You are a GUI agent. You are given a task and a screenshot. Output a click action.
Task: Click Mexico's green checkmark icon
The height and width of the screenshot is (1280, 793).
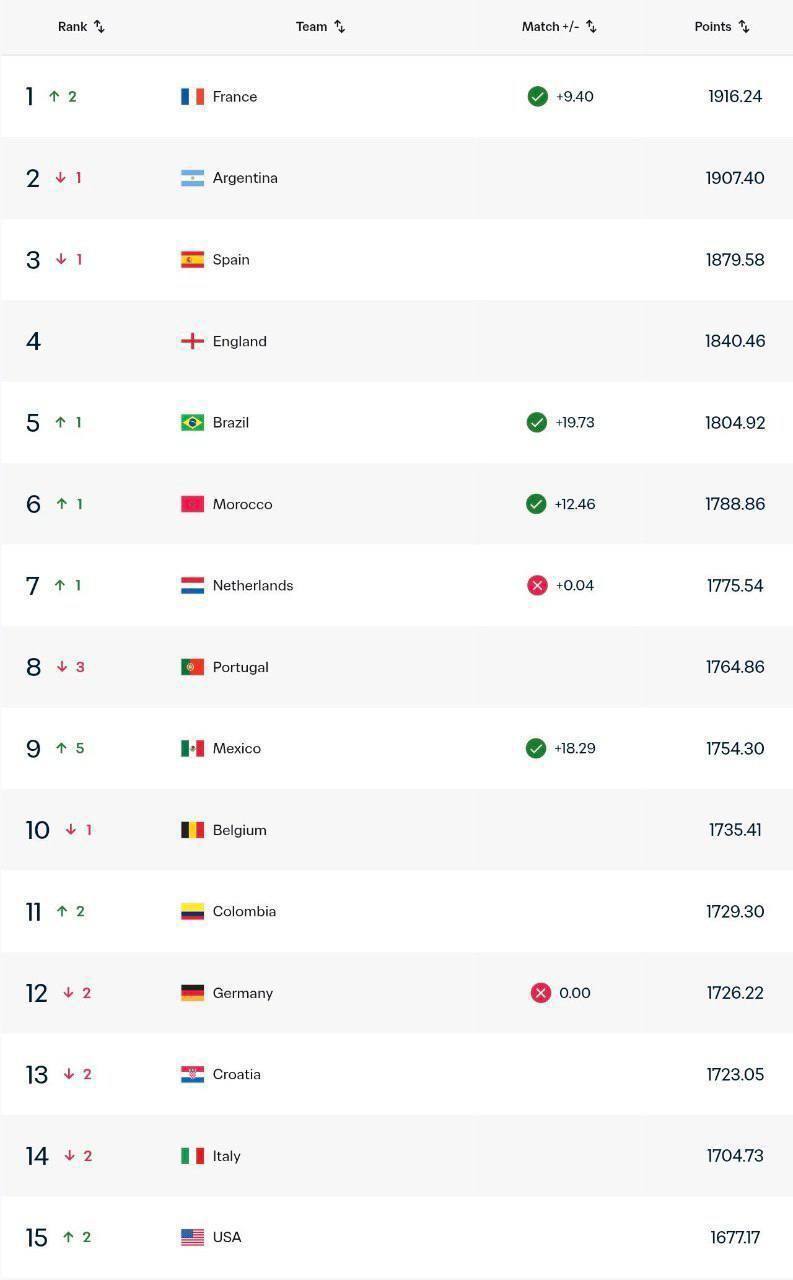[536, 748]
